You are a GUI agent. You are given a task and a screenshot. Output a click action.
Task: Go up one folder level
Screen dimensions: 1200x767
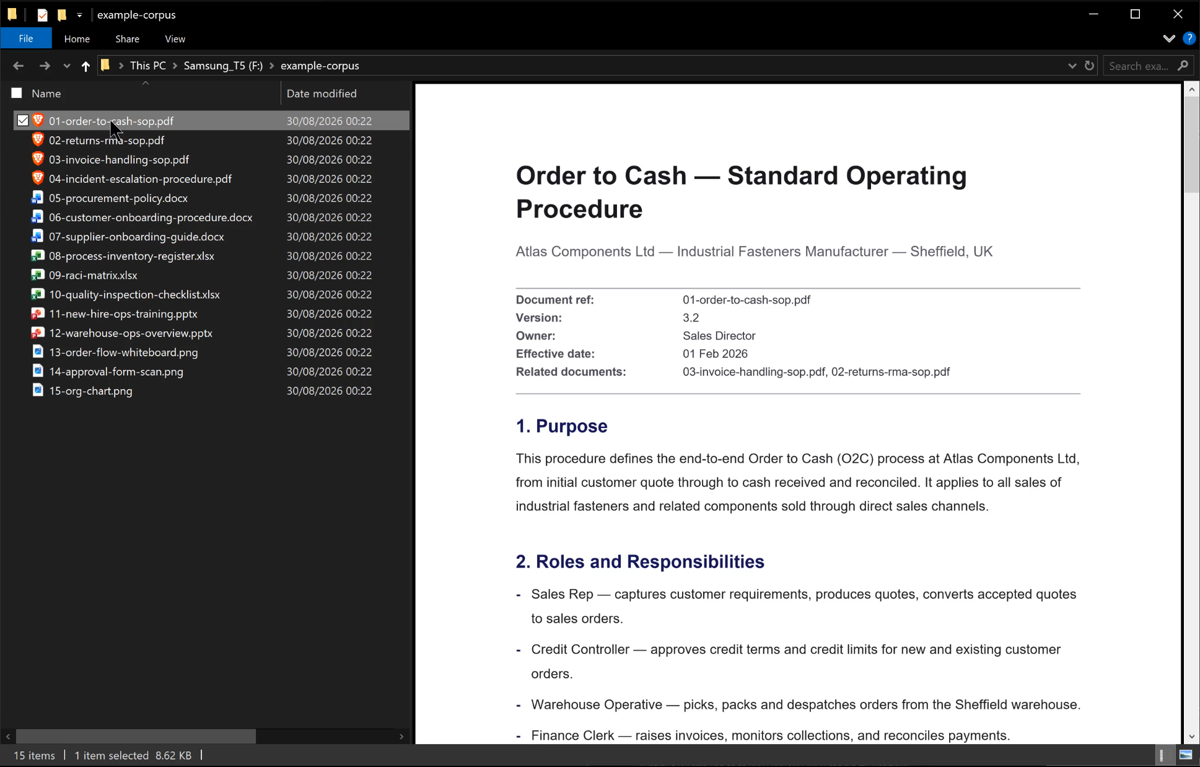[86, 66]
